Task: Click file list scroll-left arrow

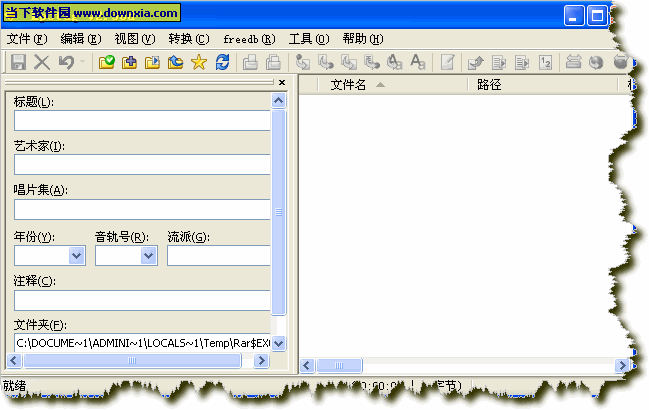Action: pyautogui.click(x=307, y=365)
